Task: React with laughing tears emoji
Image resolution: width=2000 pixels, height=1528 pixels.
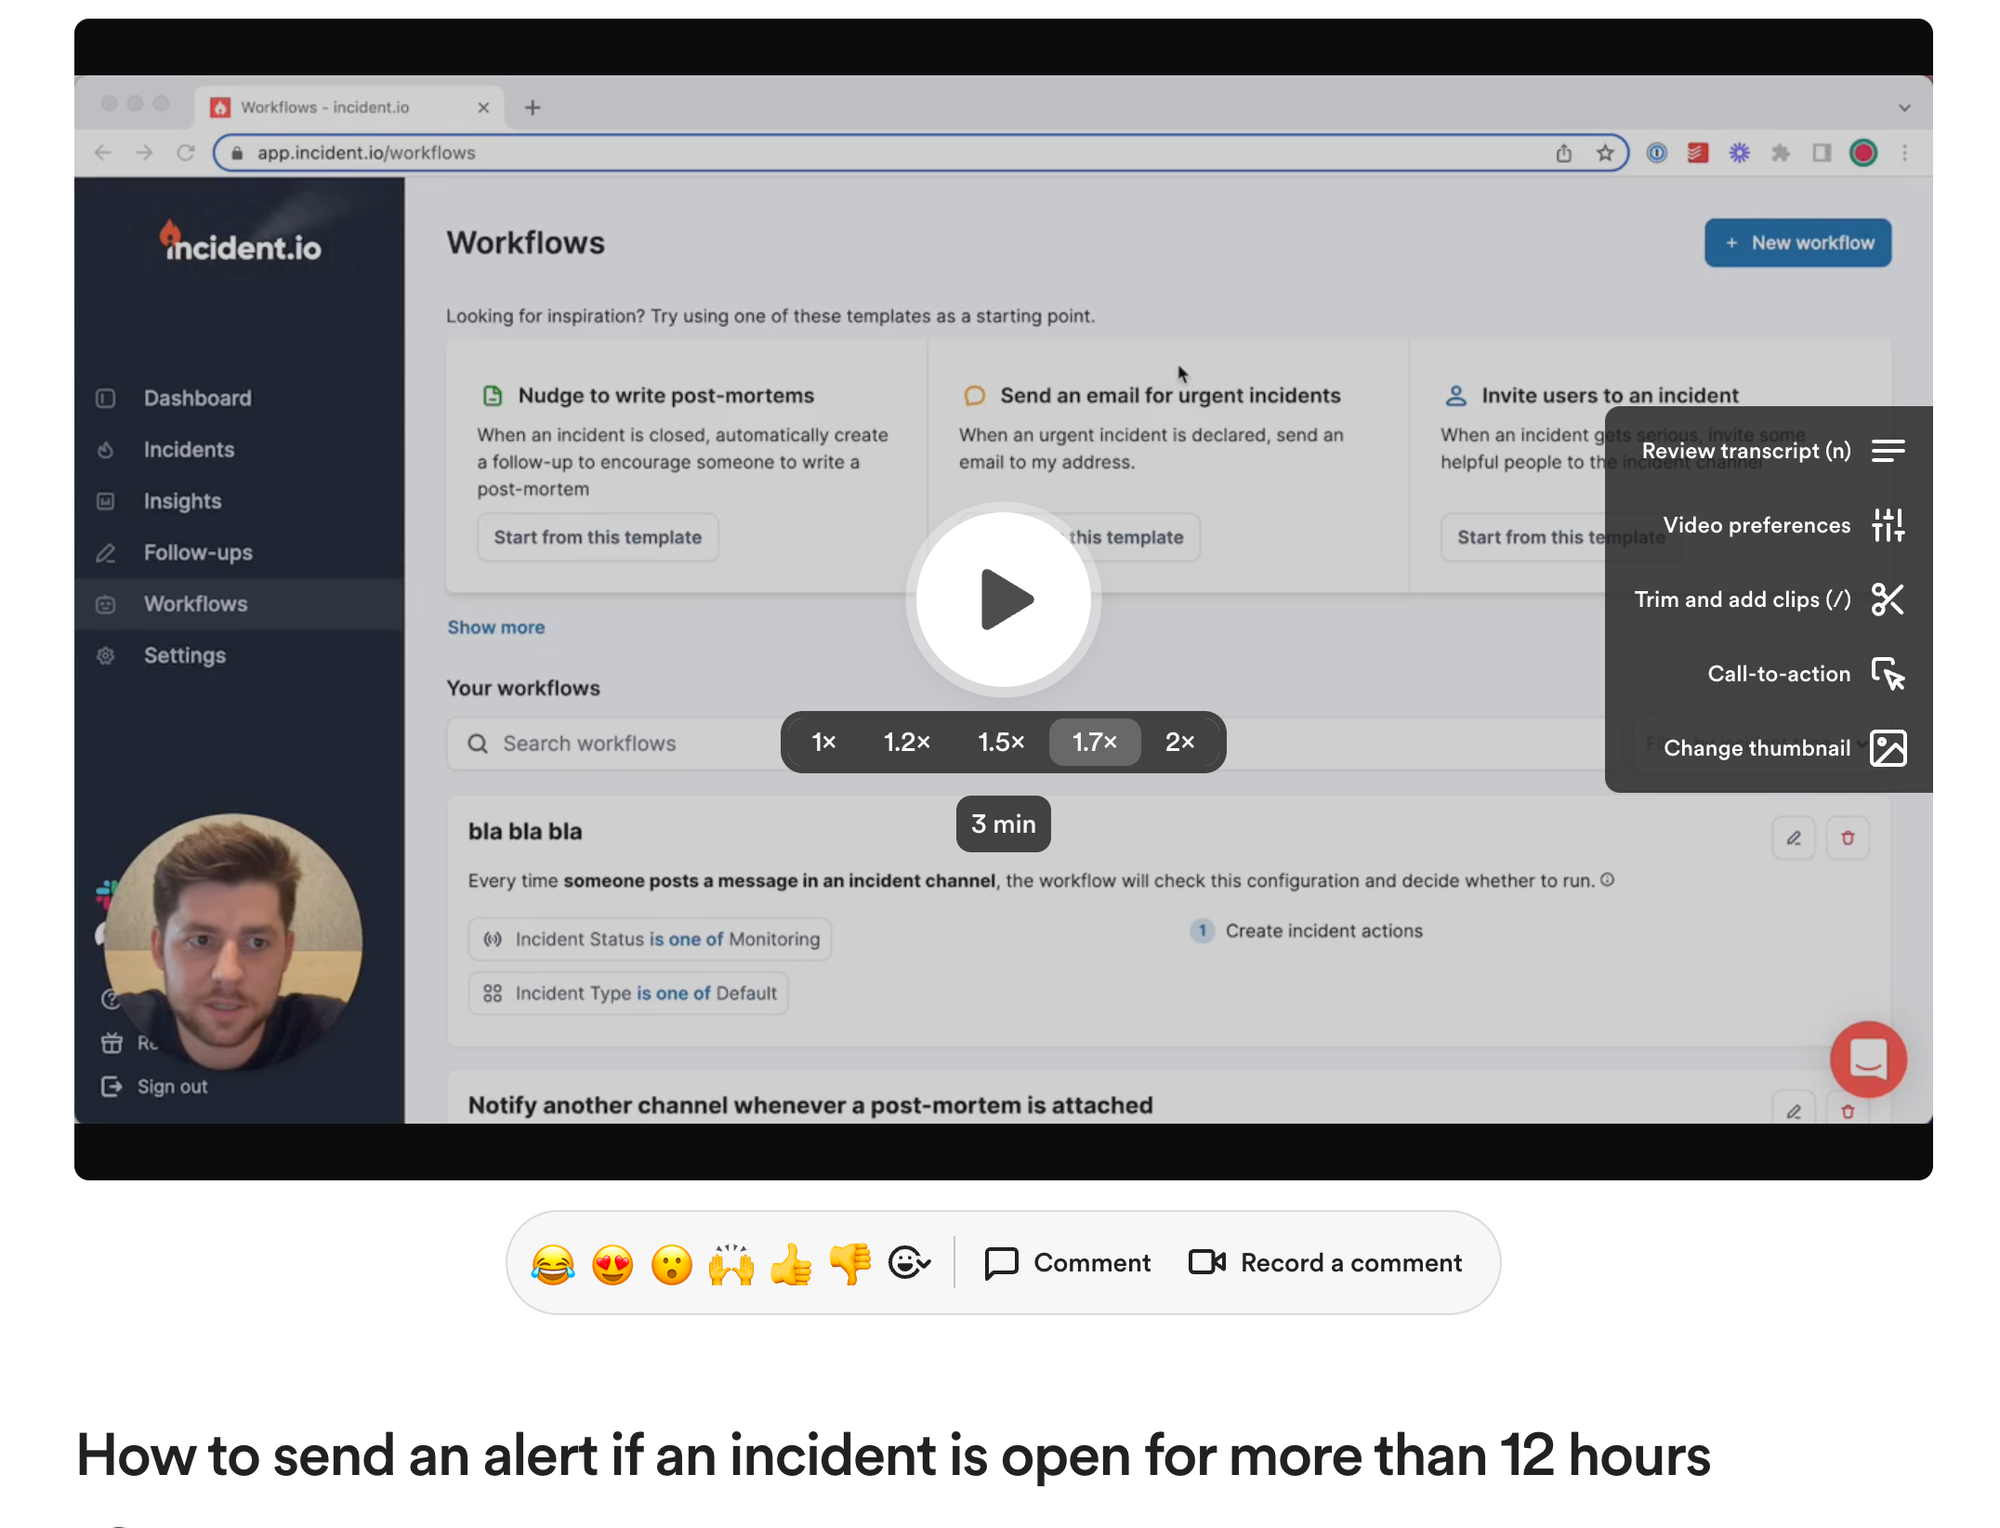Action: click(553, 1264)
